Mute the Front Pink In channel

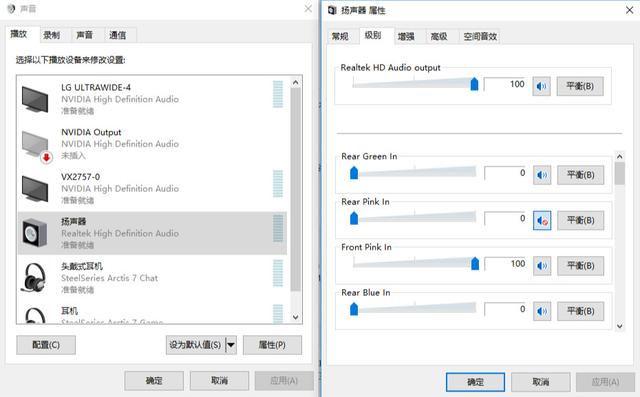(x=542, y=266)
